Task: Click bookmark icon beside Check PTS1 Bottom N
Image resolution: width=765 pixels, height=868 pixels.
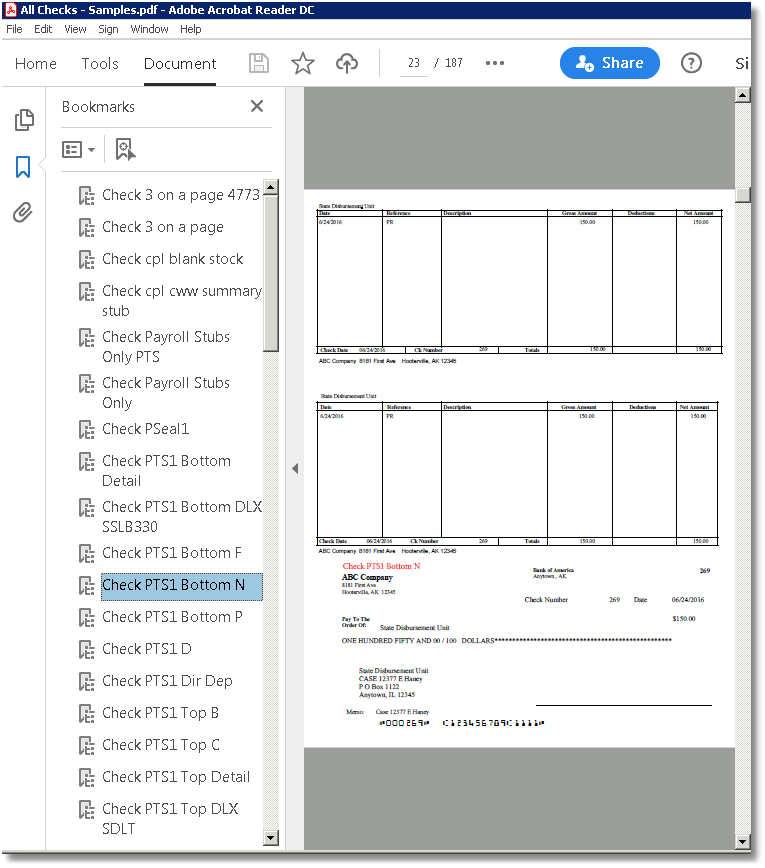Action: click(x=86, y=586)
